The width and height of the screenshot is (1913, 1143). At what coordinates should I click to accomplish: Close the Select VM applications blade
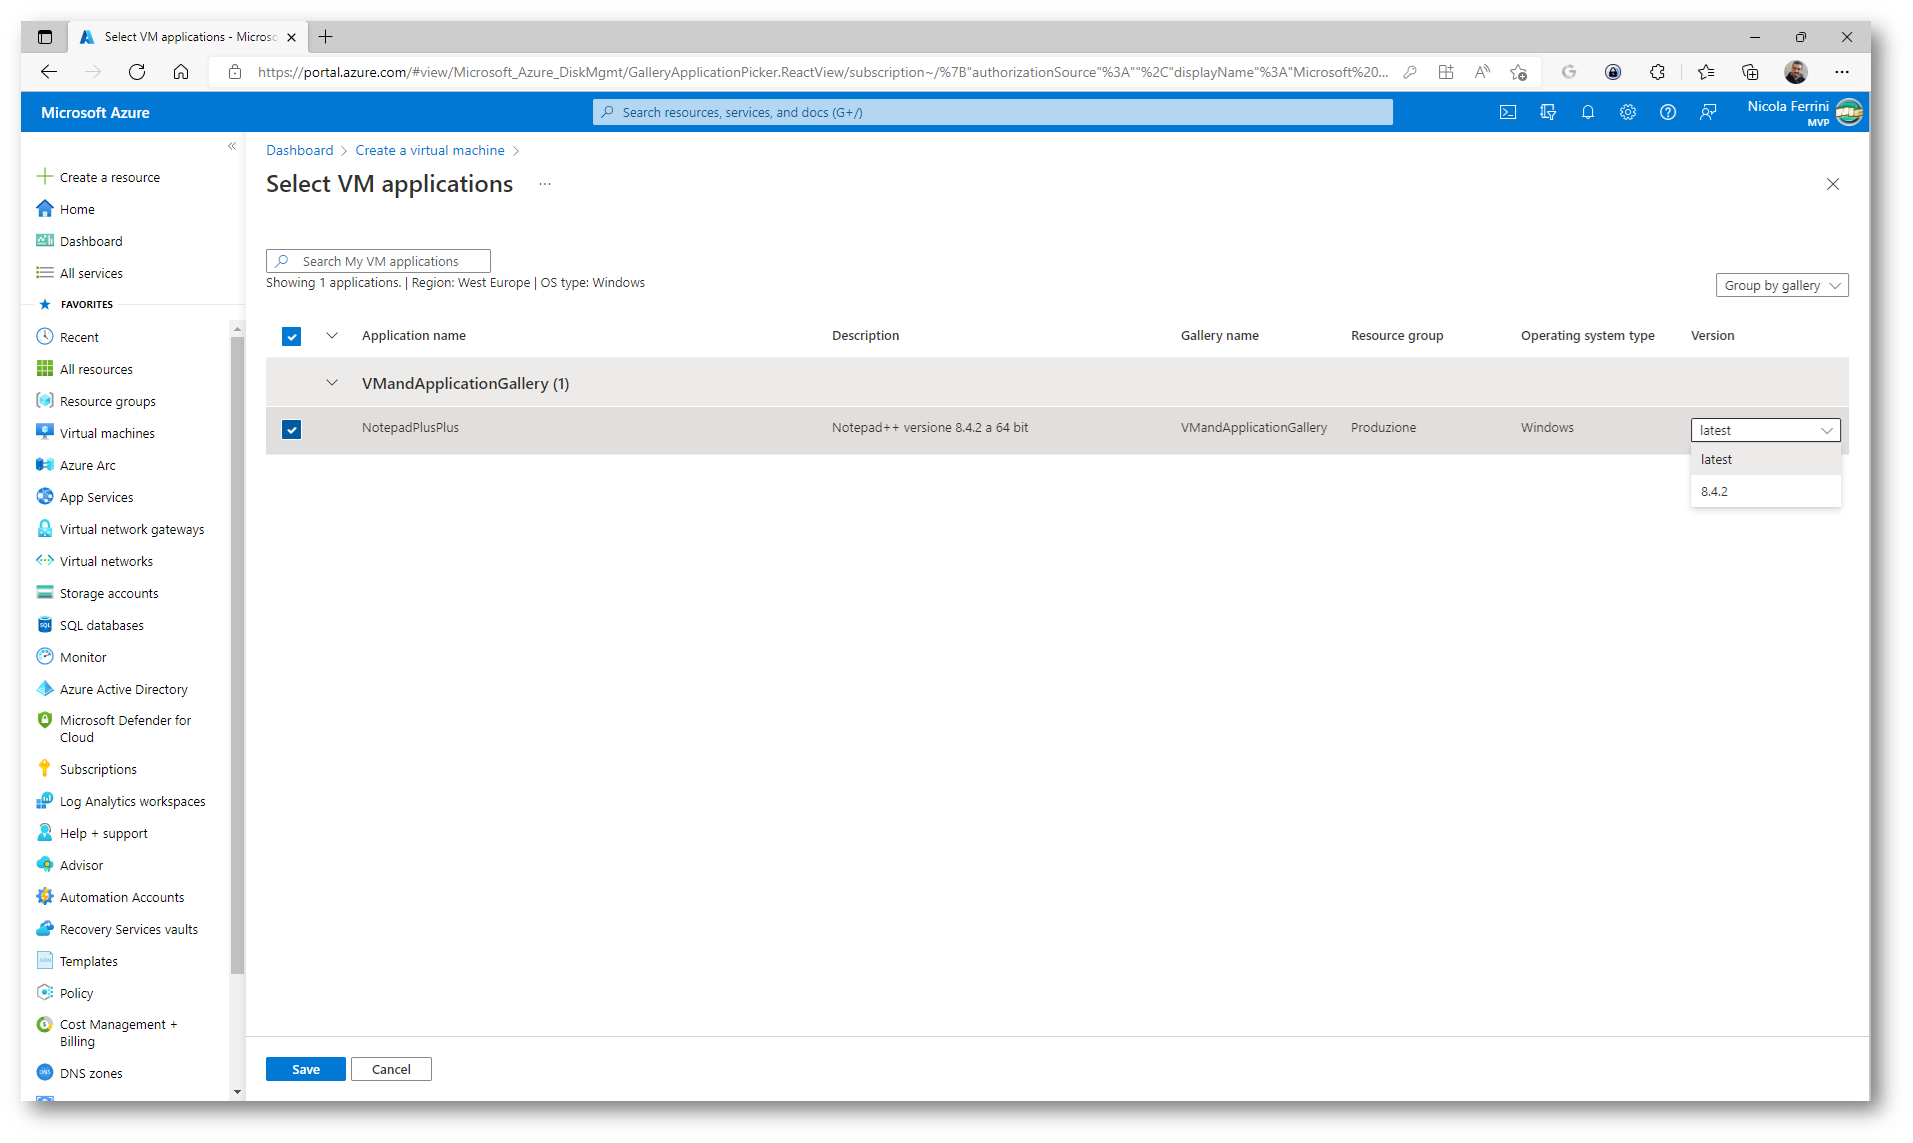(1833, 184)
